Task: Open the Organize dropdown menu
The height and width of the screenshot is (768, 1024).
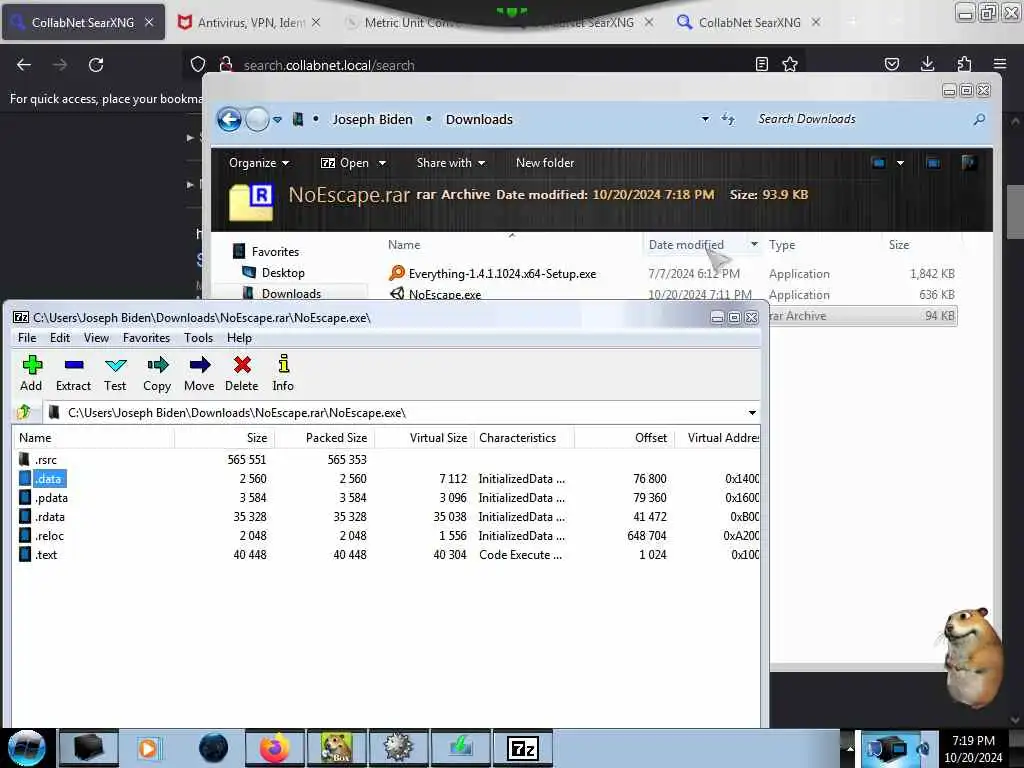Action: (x=259, y=163)
